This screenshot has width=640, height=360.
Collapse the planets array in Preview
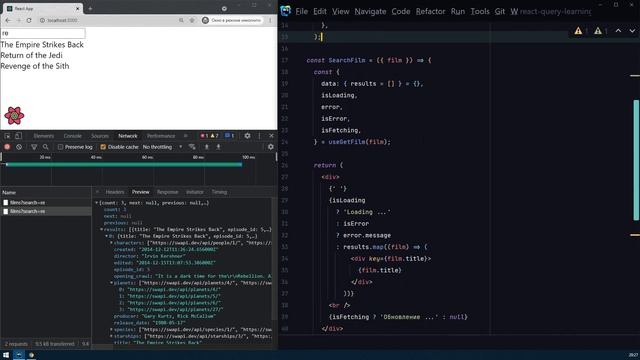pyautogui.click(x=111, y=282)
